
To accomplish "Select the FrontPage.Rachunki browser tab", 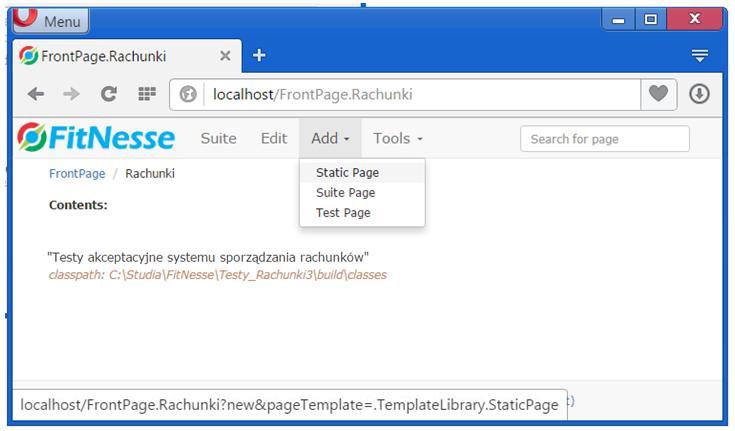I will point(127,56).
